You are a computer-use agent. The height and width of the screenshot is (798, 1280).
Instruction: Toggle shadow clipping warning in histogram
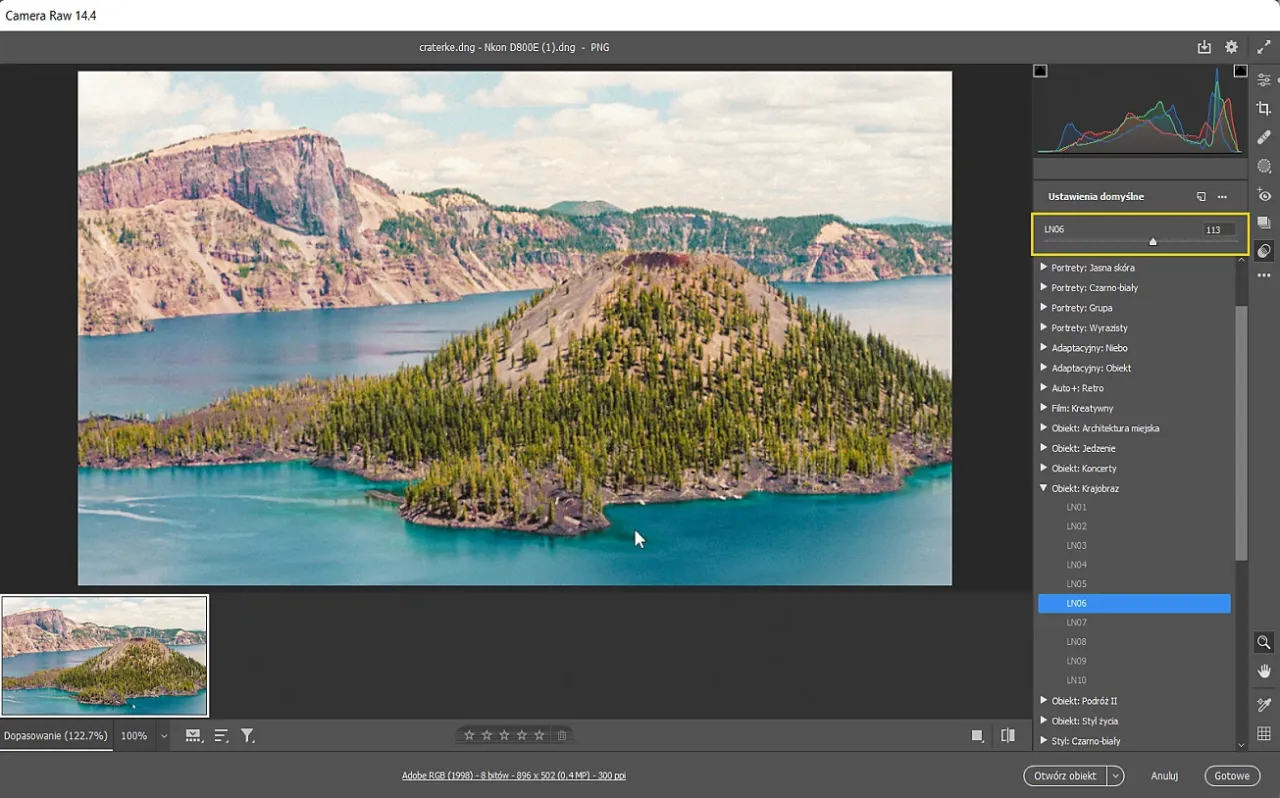[x=1040, y=71]
